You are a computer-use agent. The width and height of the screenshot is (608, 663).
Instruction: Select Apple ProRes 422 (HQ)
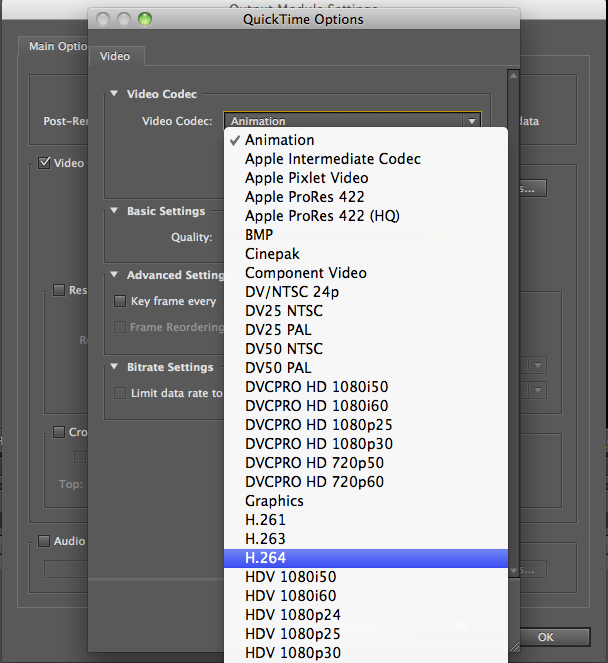point(366,216)
